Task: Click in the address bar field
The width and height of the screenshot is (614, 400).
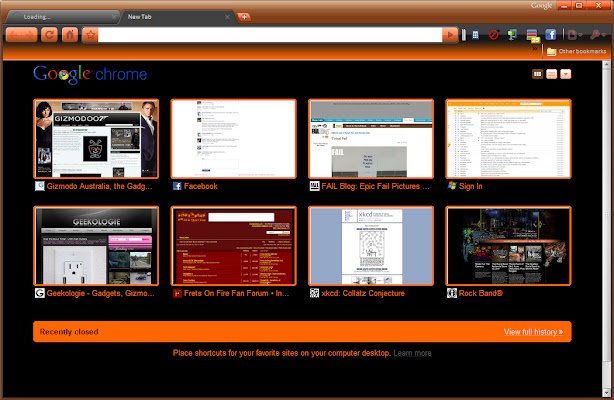Action: (x=270, y=35)
